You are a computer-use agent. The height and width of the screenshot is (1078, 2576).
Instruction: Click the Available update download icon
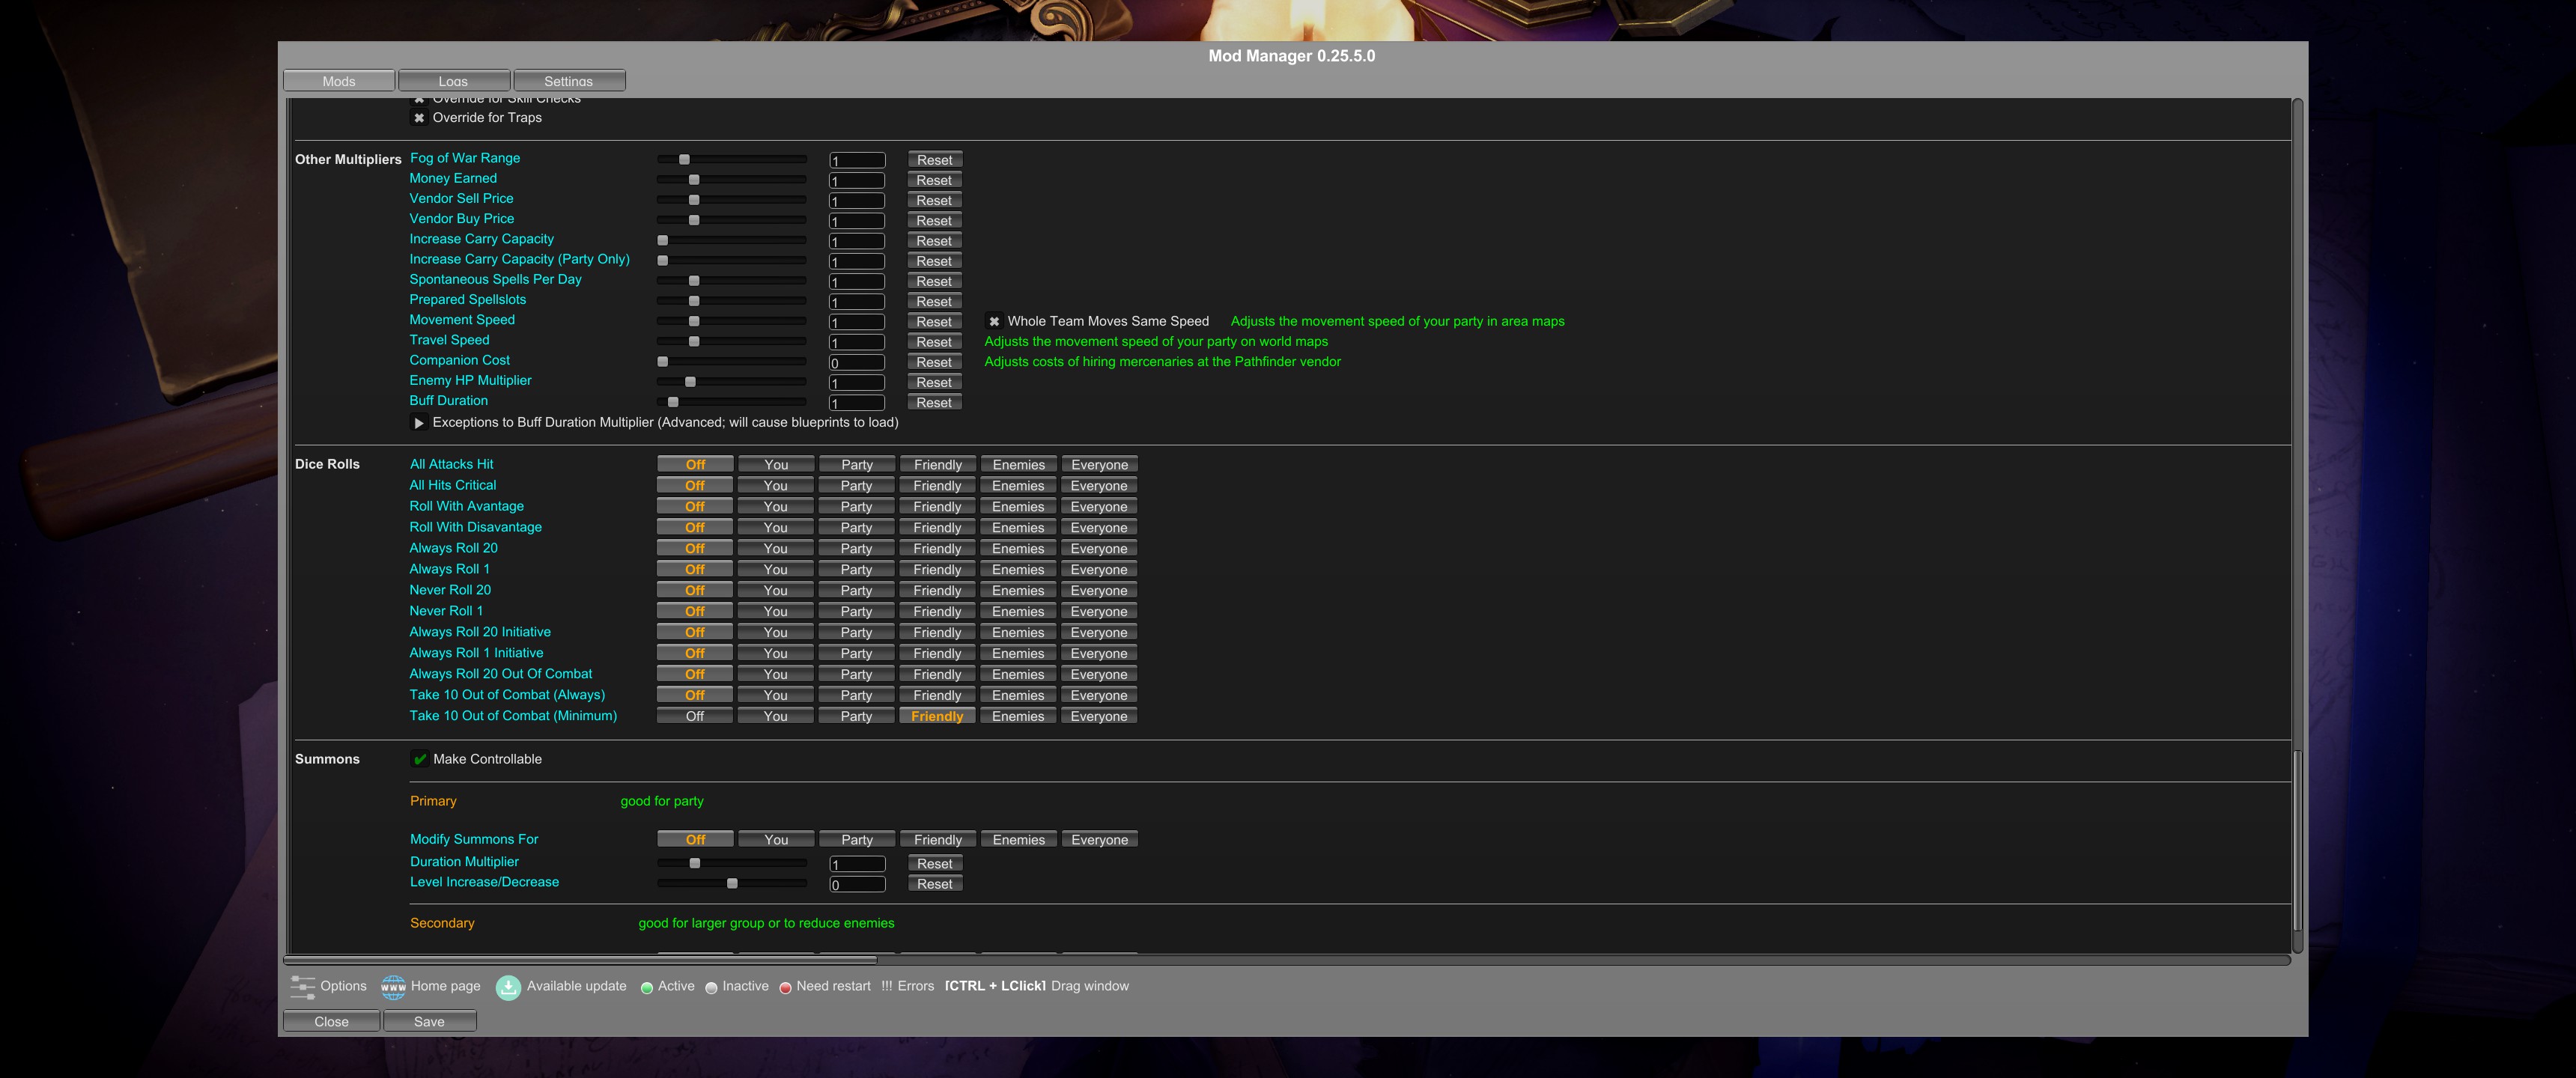pos(508,987)
